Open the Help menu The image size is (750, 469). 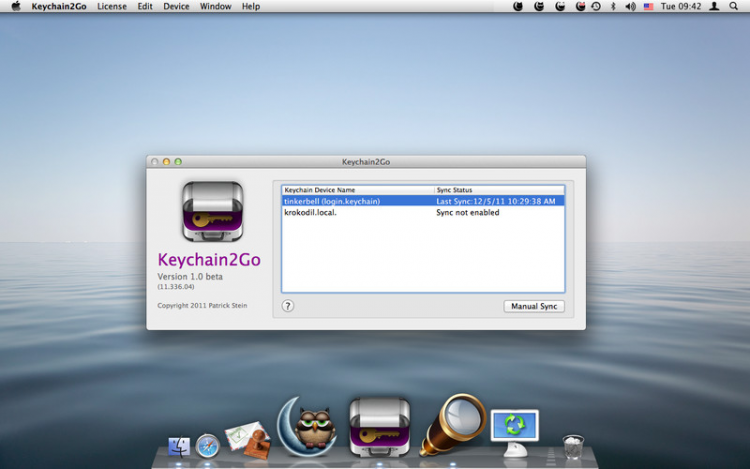pos(251,6)
